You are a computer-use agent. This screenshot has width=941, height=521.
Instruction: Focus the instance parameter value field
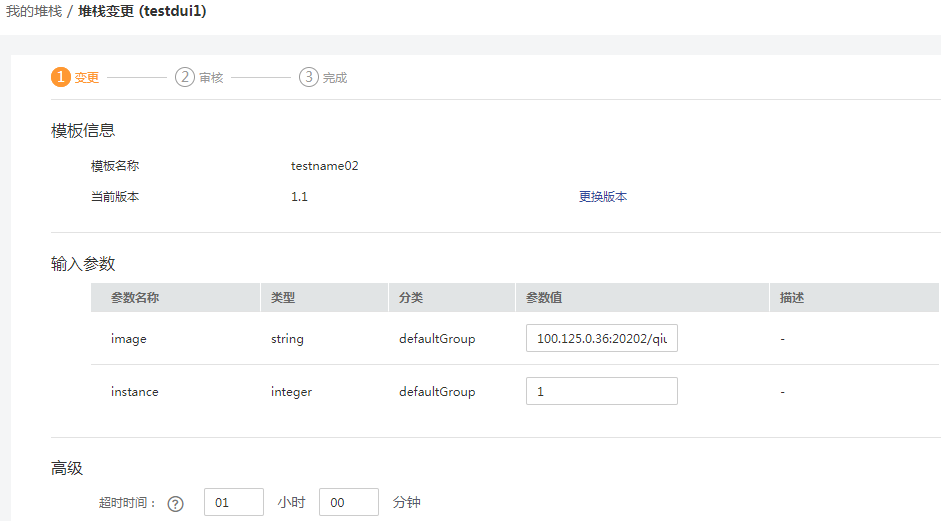pyautogui.click(x=601, y=391)
